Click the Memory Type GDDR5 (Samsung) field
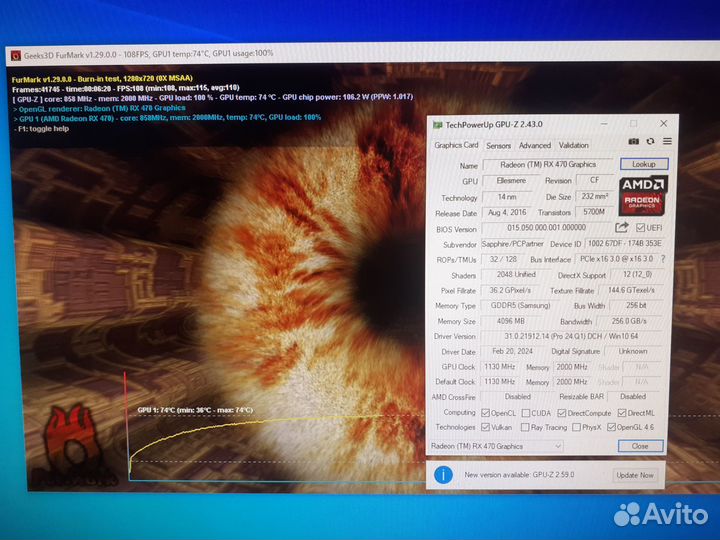Image resolution: width=720 pixels, height=540 pixels. click(520, 305)
